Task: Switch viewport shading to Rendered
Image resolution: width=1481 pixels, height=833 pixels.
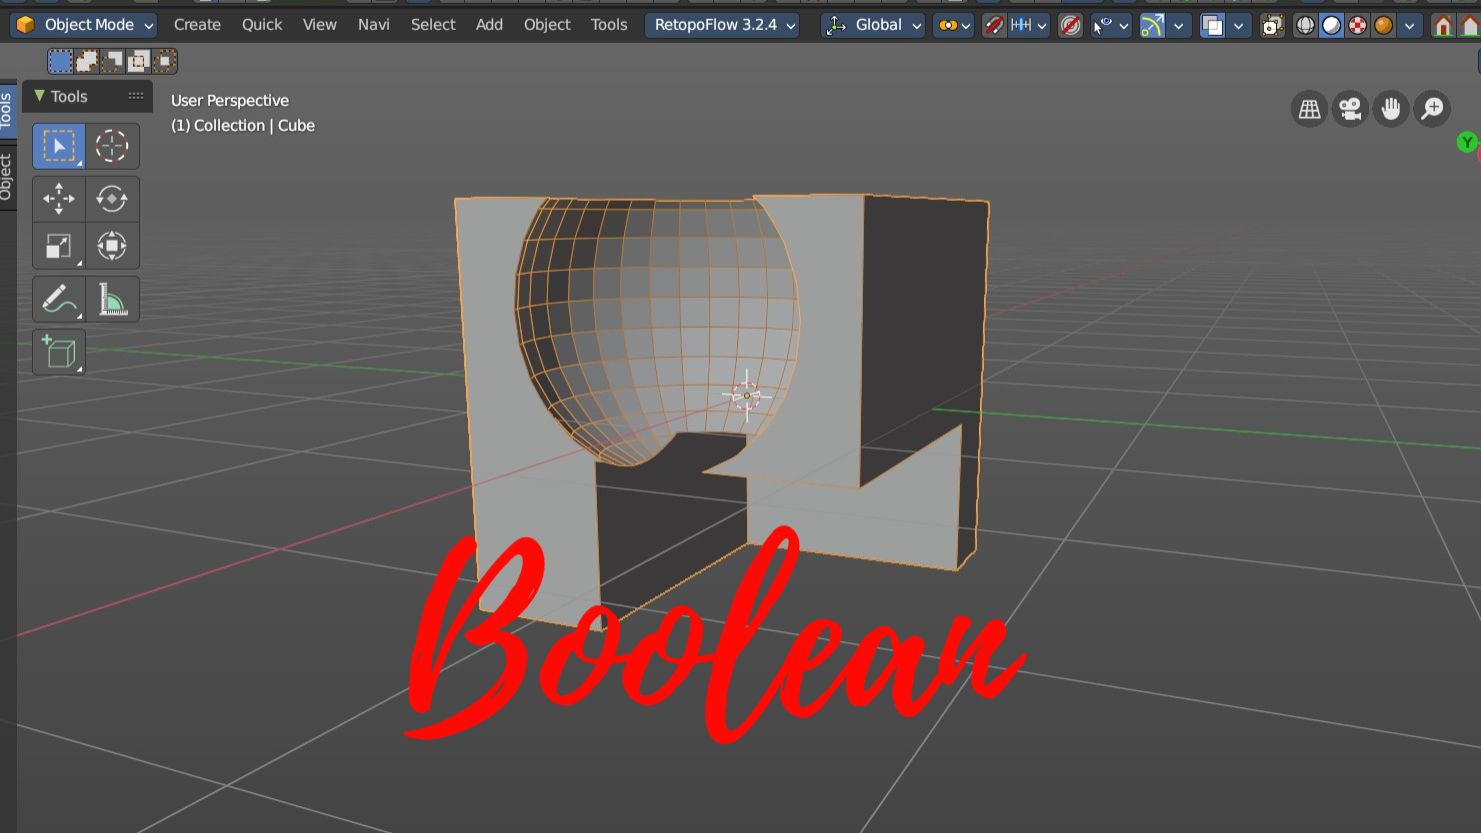Action: [x=1383, y=25]
